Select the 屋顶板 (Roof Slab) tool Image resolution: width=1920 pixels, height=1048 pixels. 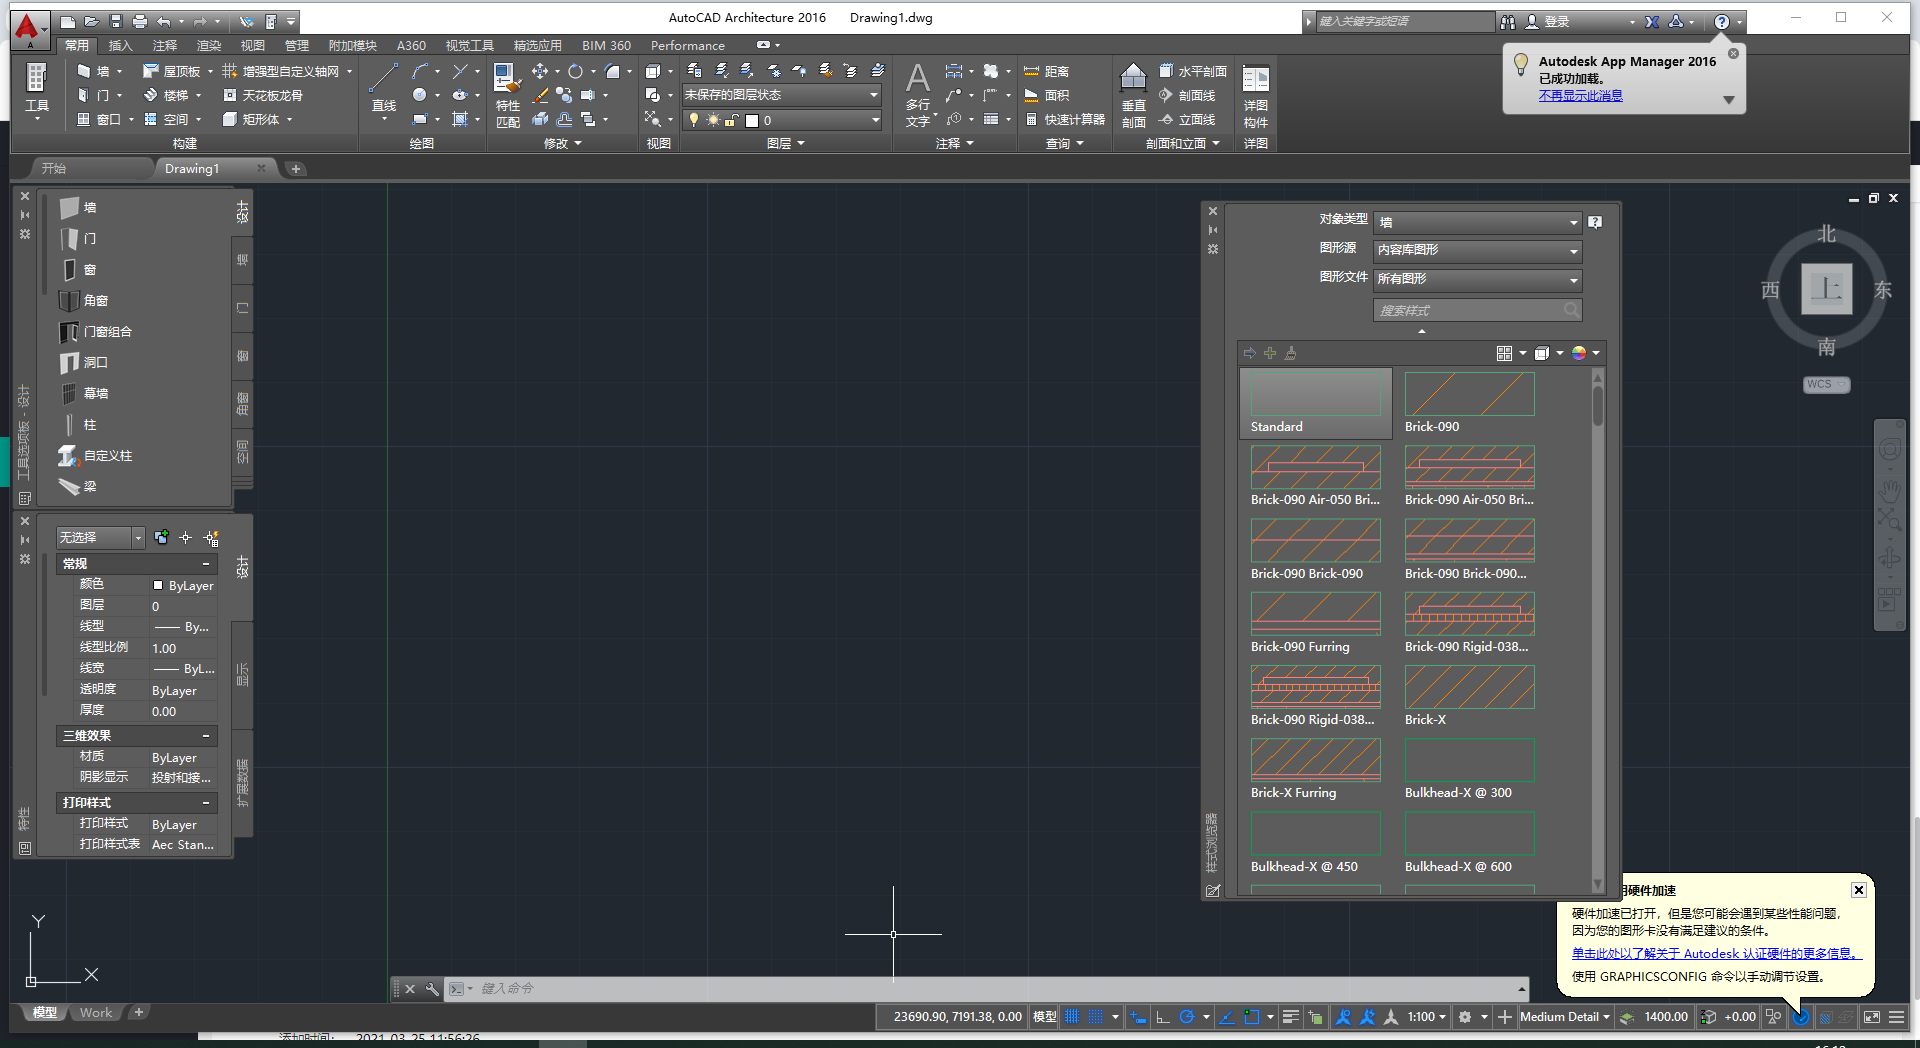[171, 71]
